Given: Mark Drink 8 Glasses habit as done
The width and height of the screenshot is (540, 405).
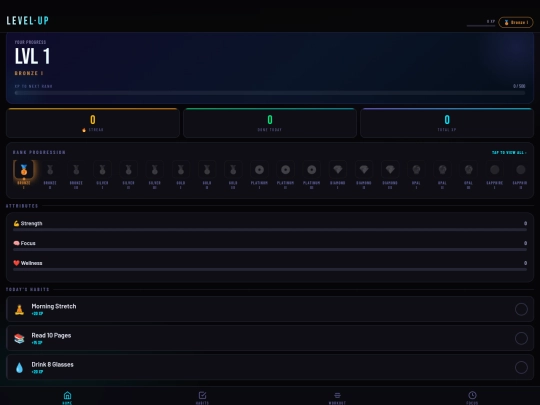Looking at the screenshot, I should click(521, 367).
